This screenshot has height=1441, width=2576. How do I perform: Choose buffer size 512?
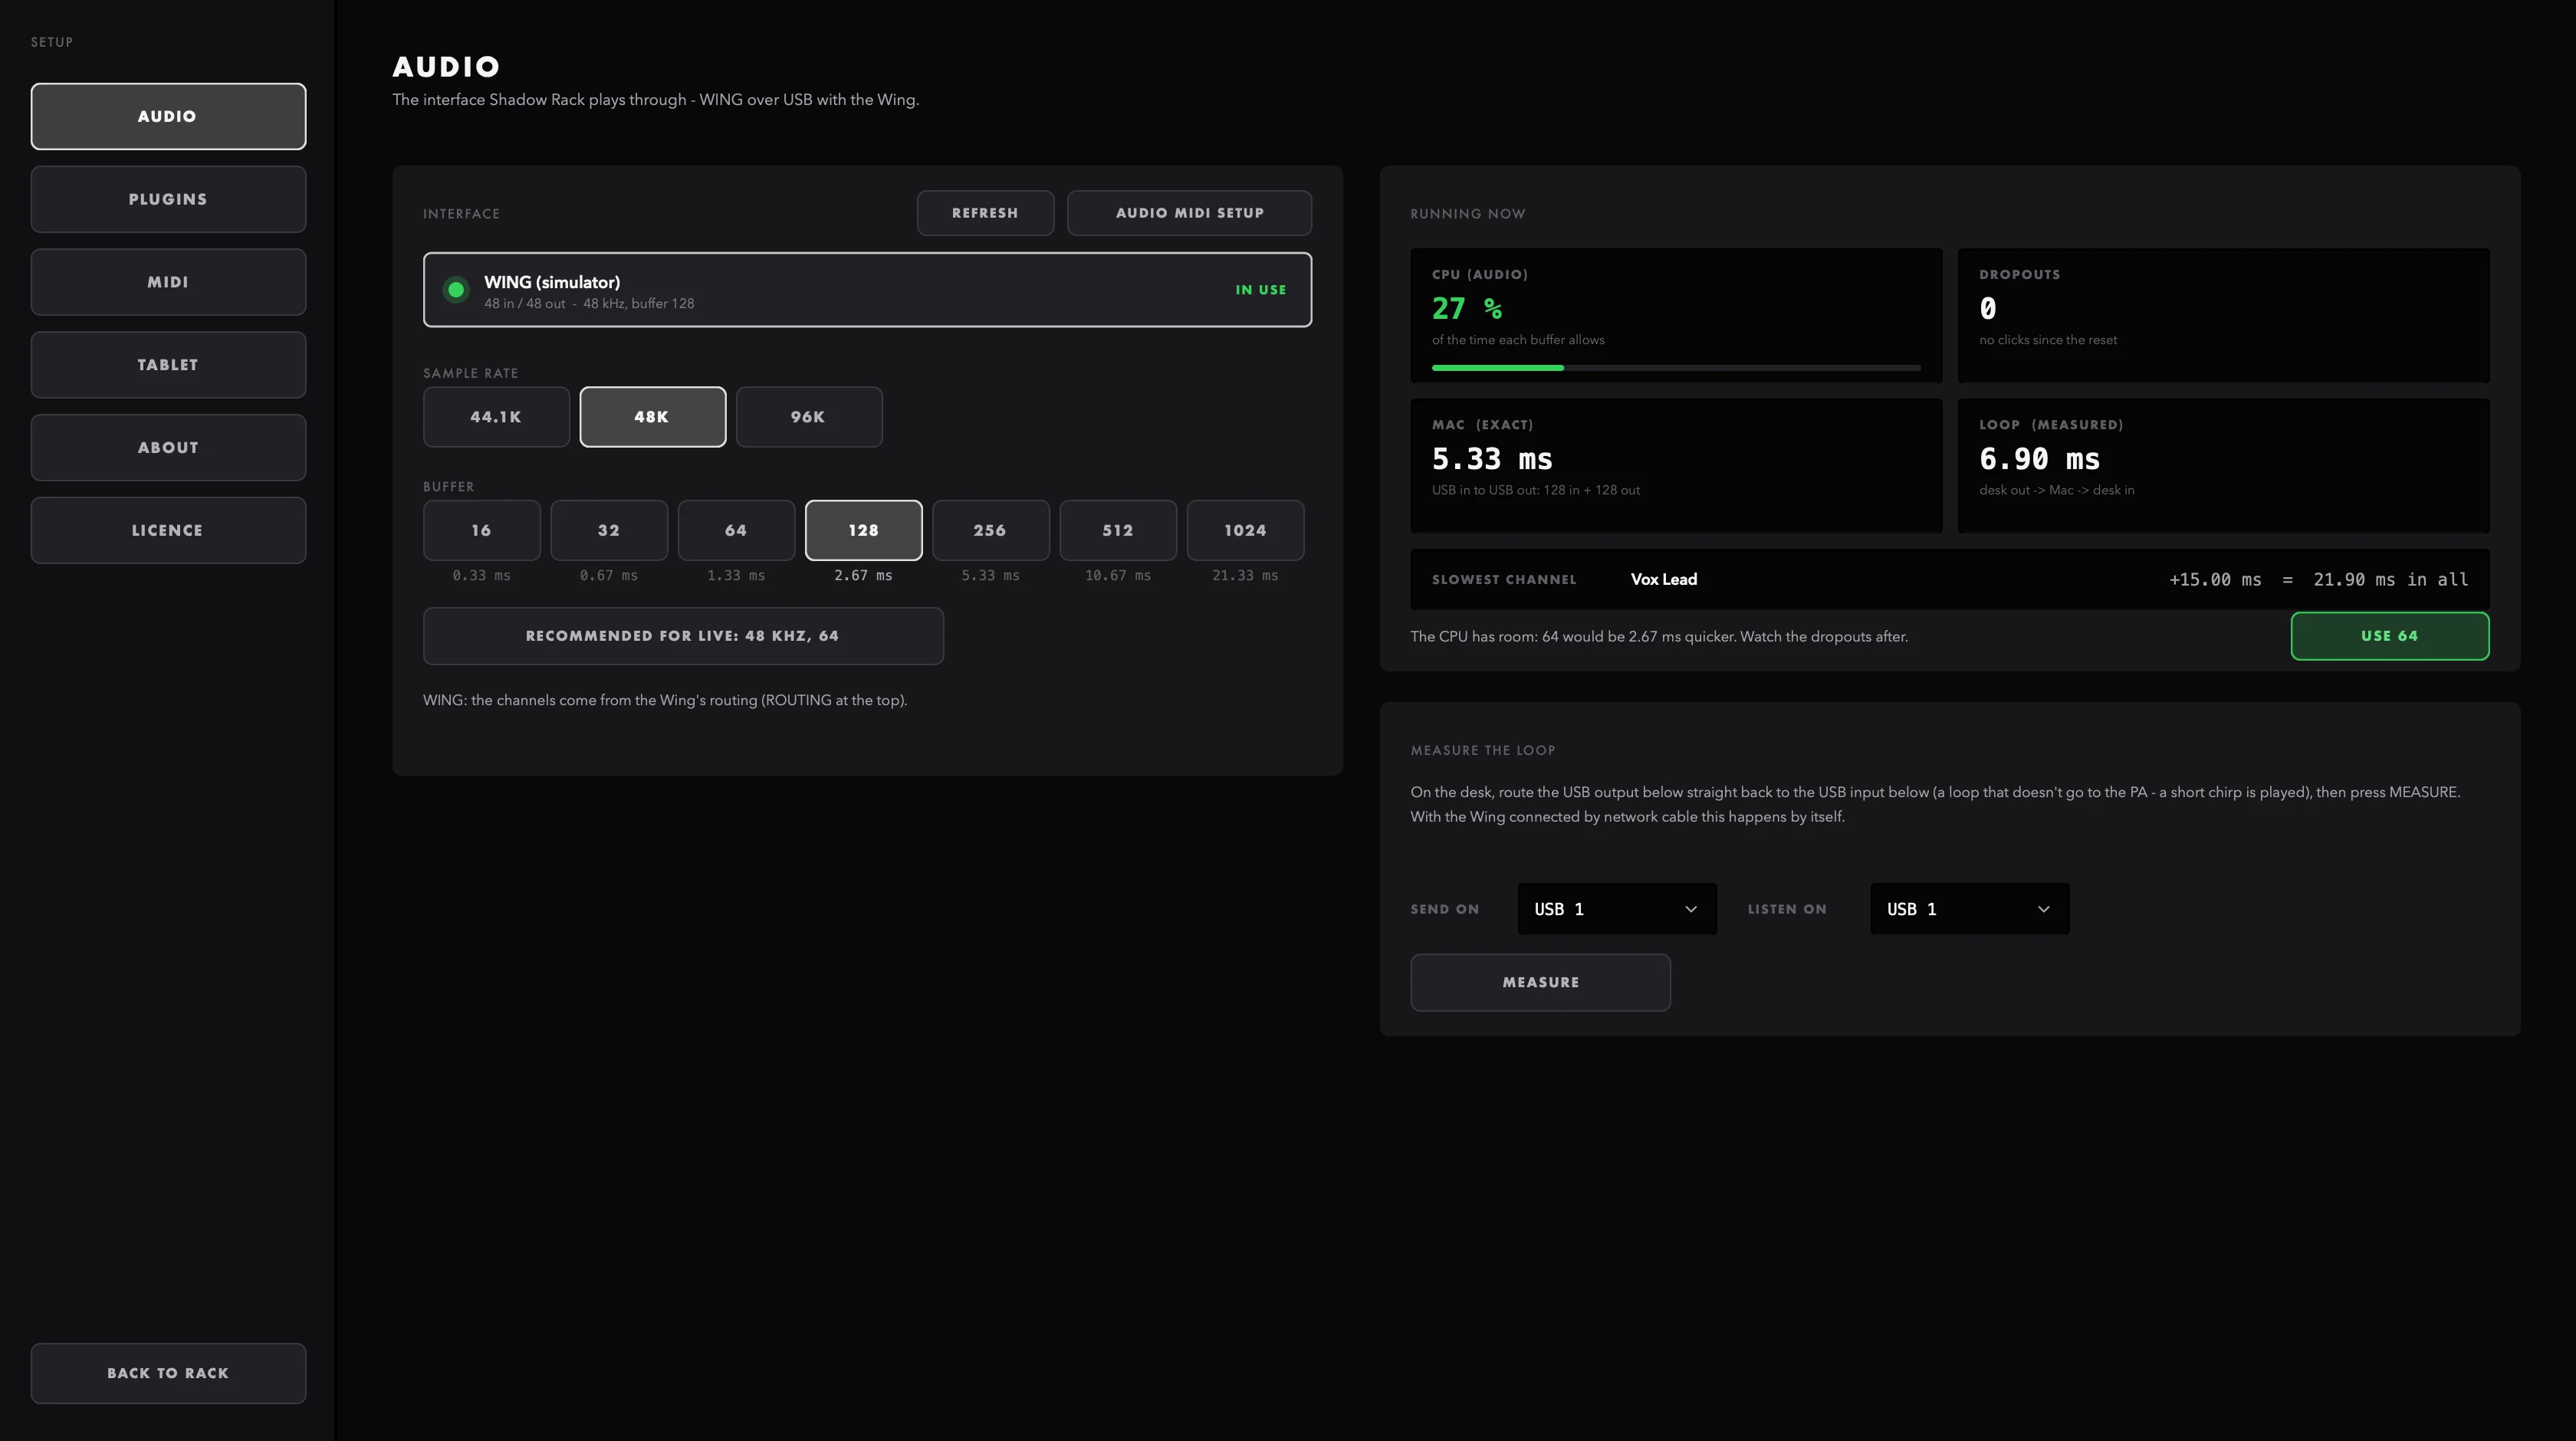tap(1118, 530)
